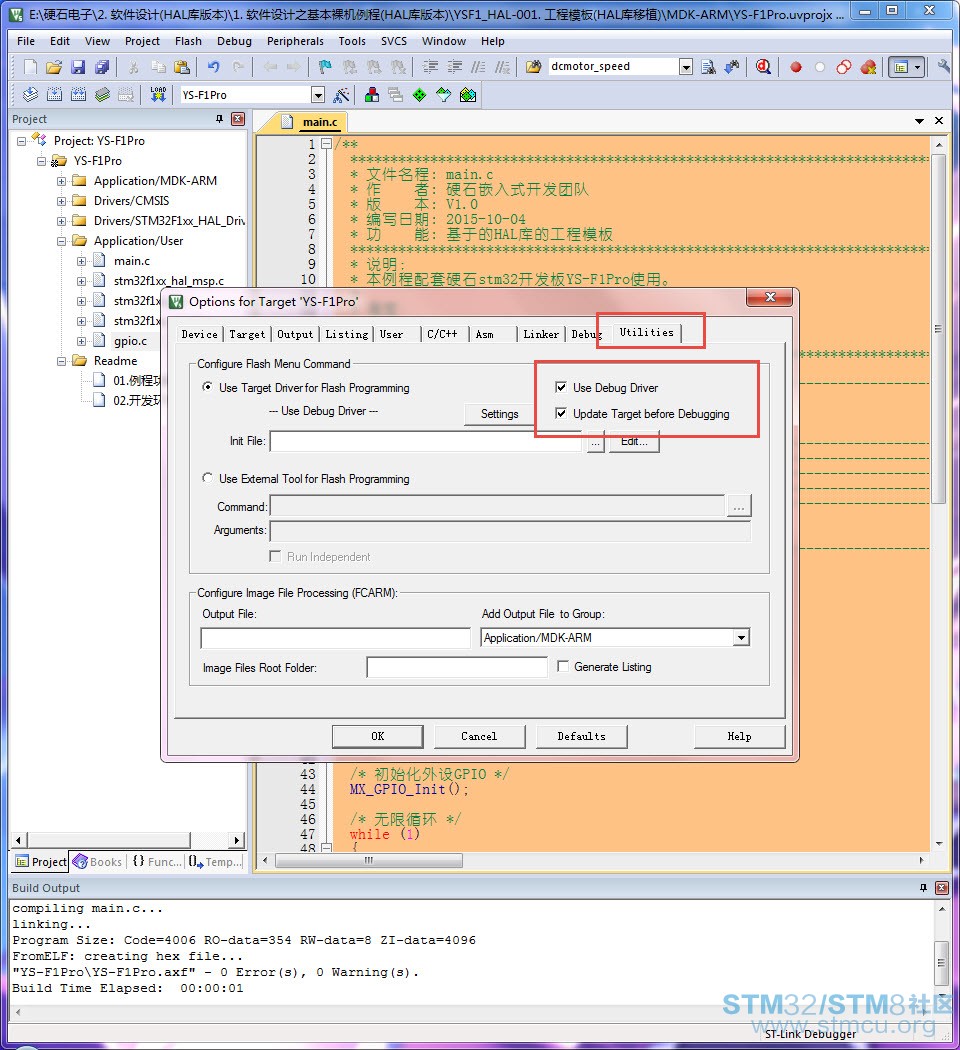Expand Application/MDK-ARM folder
The width and height of the screenshot is (960, 1050).
coord(62,181)
